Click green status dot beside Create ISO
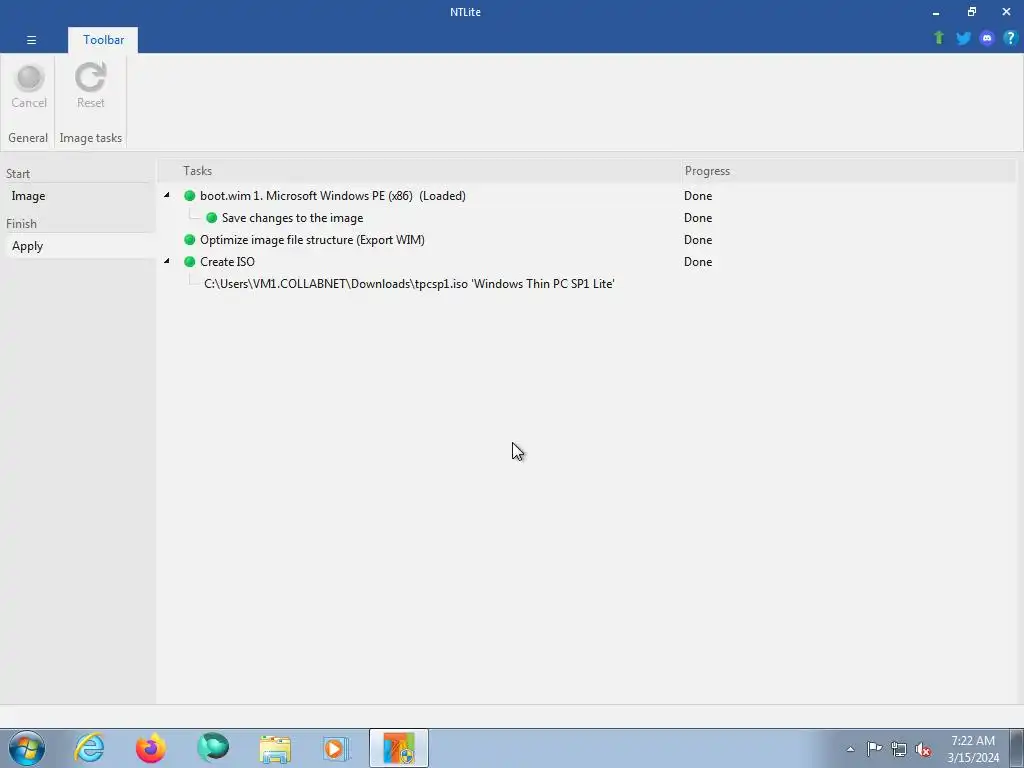1024x768 pixels. pos(190,262)
